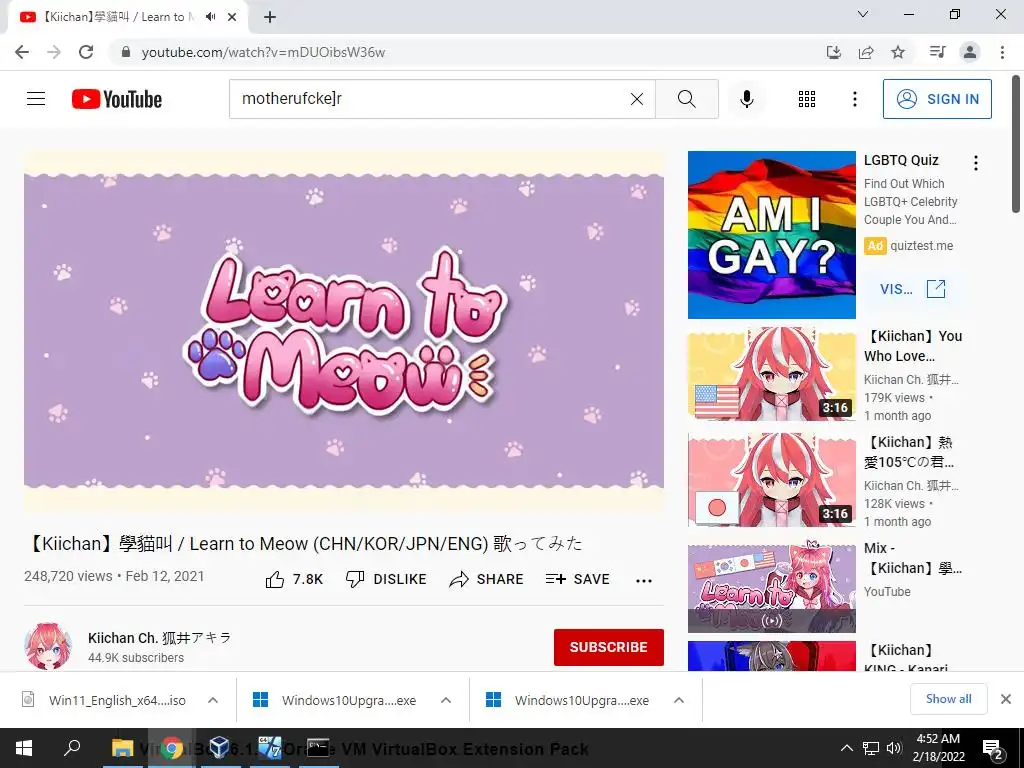Open File Explorer from taskbar
The image size is (1024, 768).
pos(122,748)
